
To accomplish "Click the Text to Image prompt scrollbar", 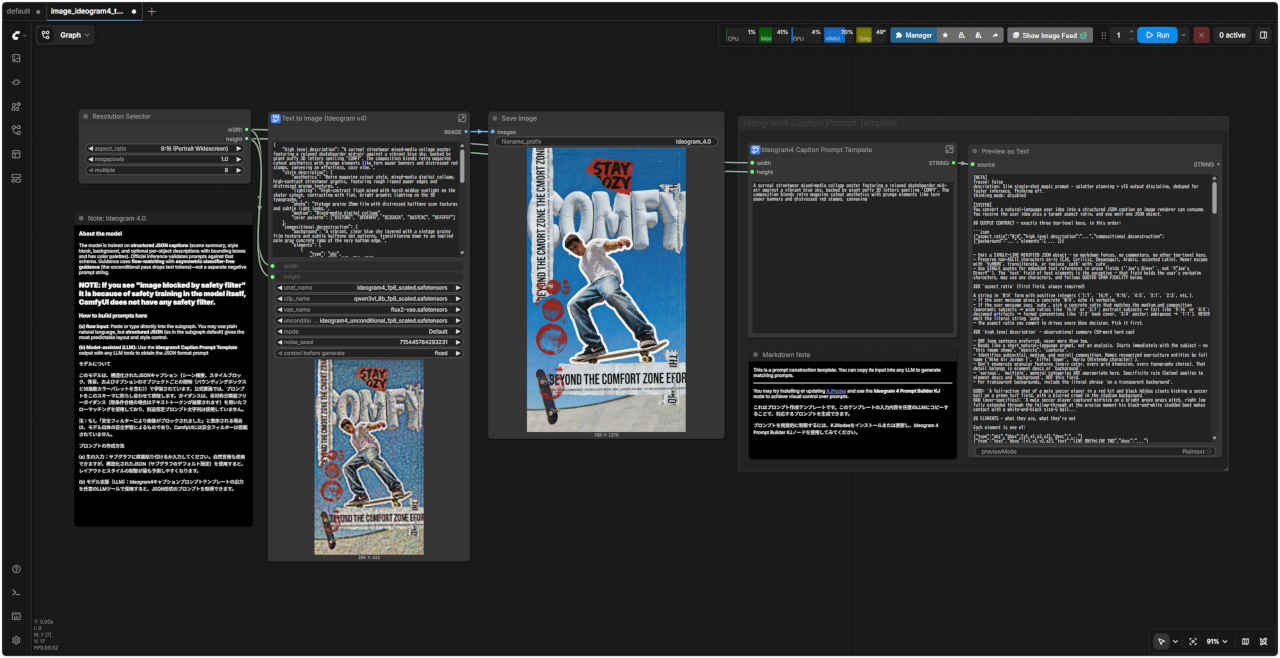I will 462,165.
